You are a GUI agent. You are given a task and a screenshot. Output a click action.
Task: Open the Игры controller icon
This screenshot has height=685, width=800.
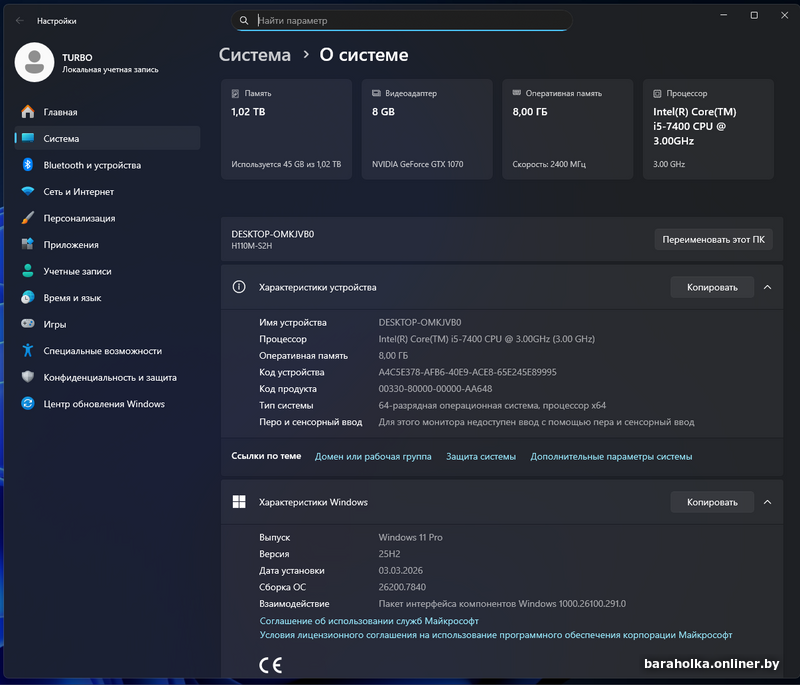coord(27,324)
